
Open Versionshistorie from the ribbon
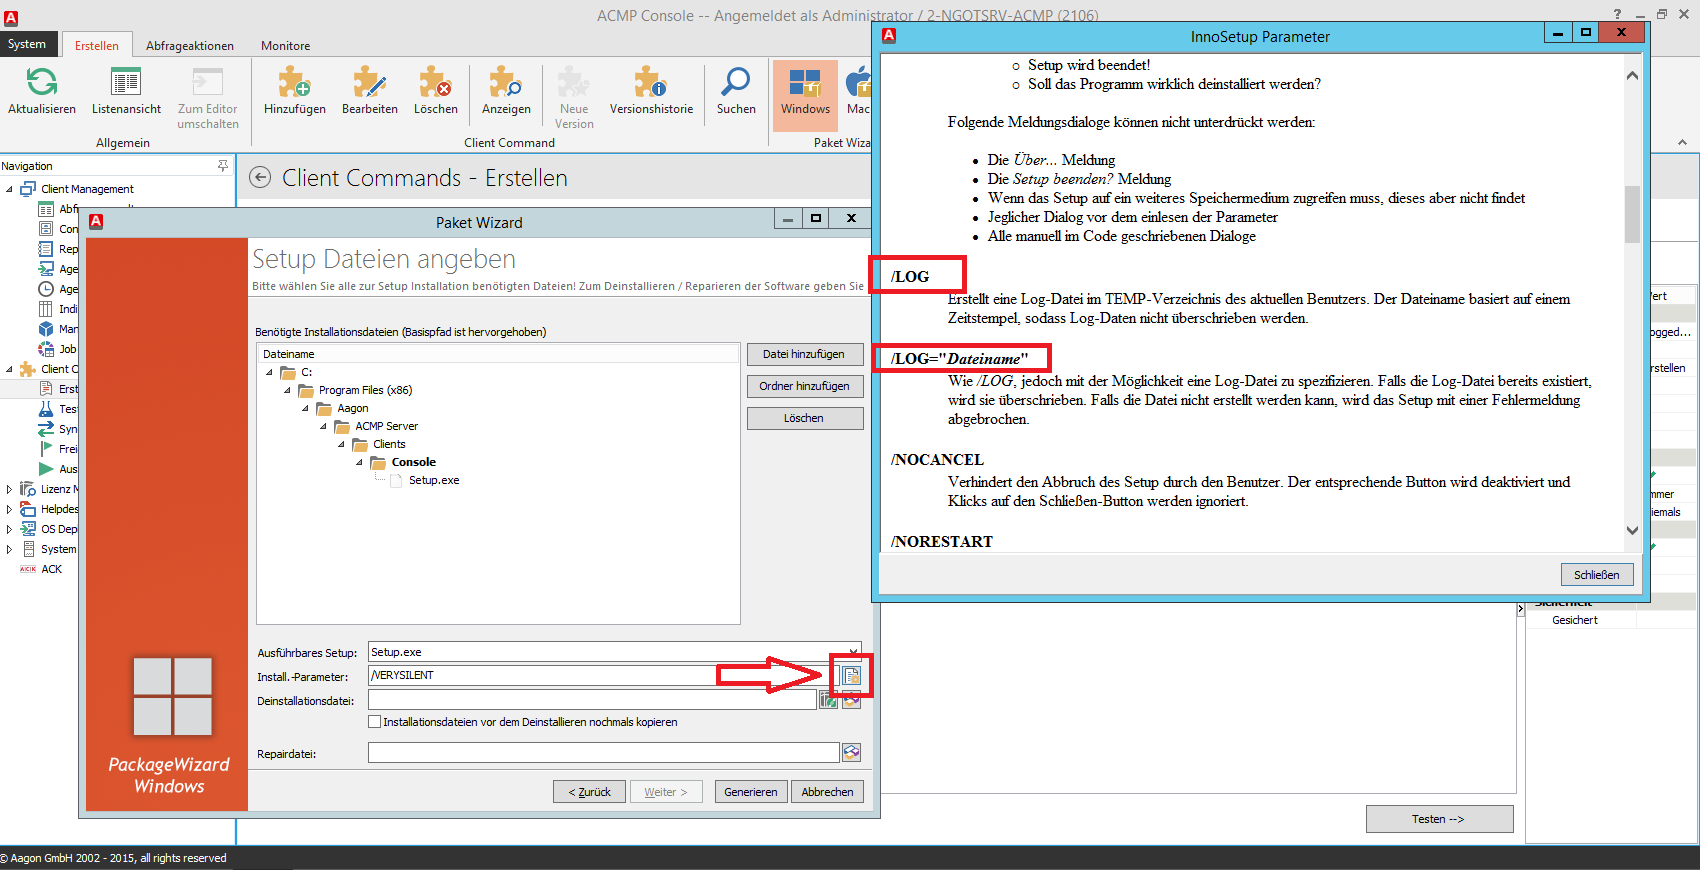[x=651, y=91]
